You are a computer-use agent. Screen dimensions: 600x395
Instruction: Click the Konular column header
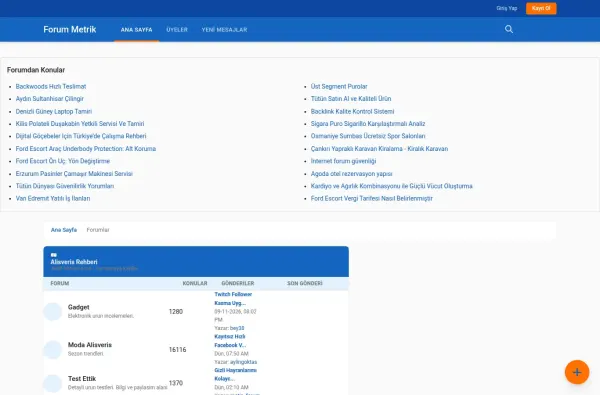tap(195, 283)
